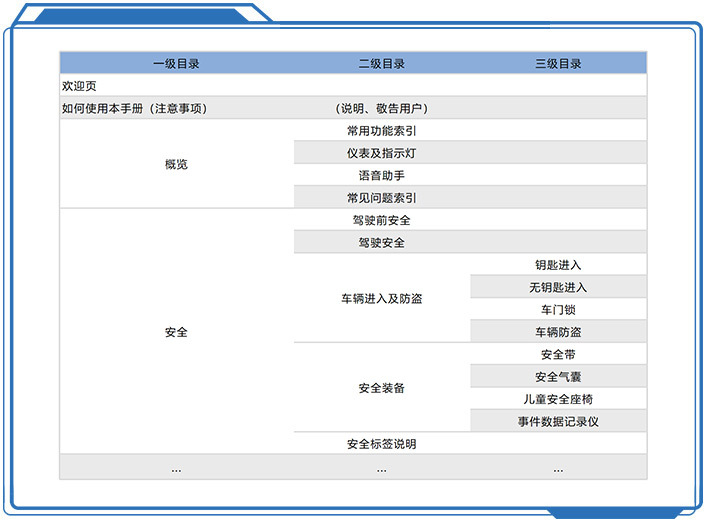Click 车辆防盗 third-level entry
Viewport: 706px width, 520px height.
(558, 332)
